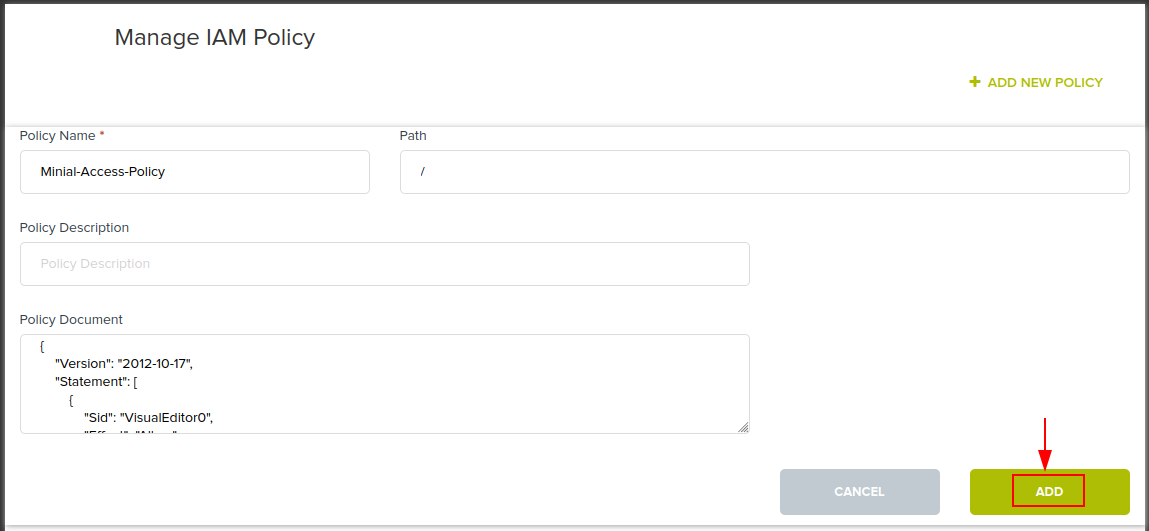1149x531 pixels.
Task: Click the Path label text
Action: click(413, 136)
